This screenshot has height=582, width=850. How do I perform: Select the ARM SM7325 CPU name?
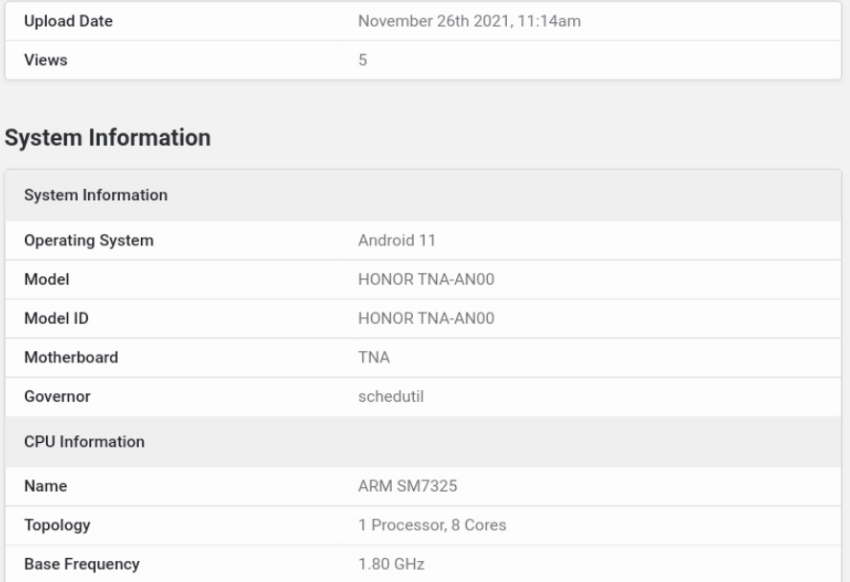tap(408, 486)
